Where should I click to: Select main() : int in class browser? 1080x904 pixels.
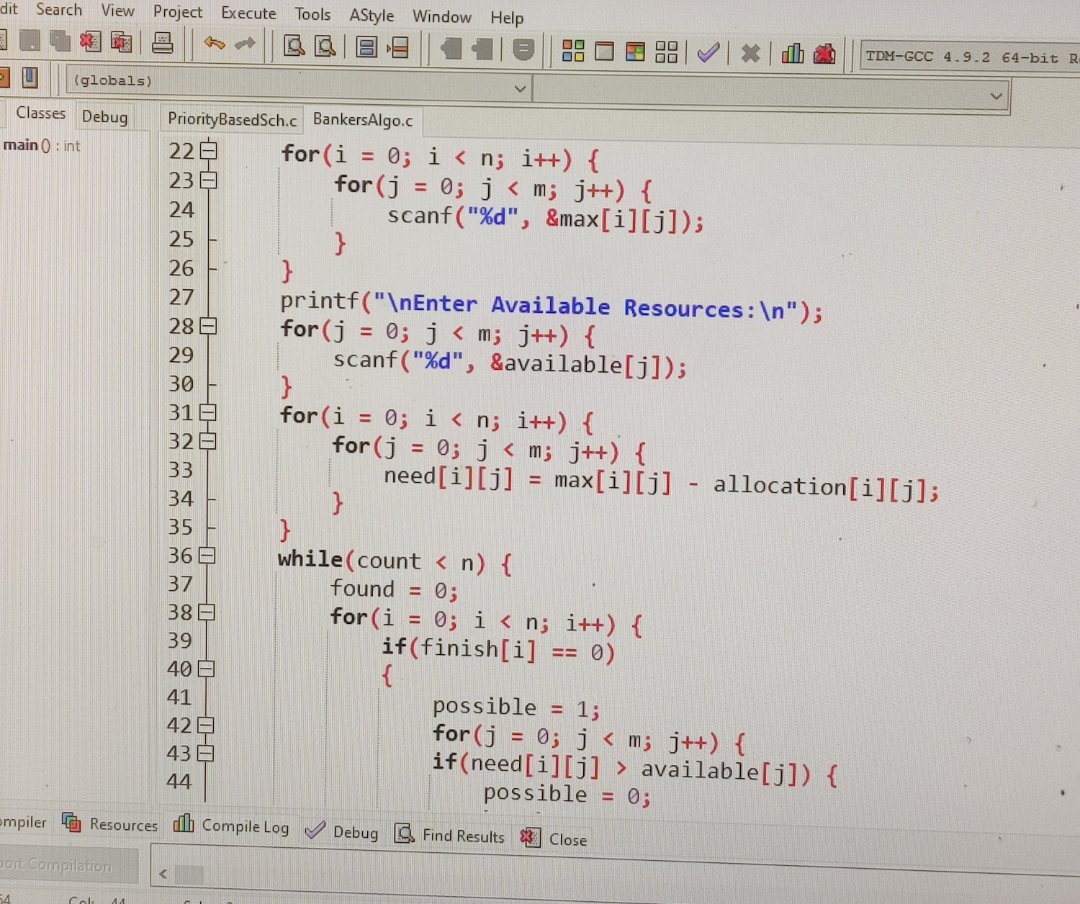41,145
